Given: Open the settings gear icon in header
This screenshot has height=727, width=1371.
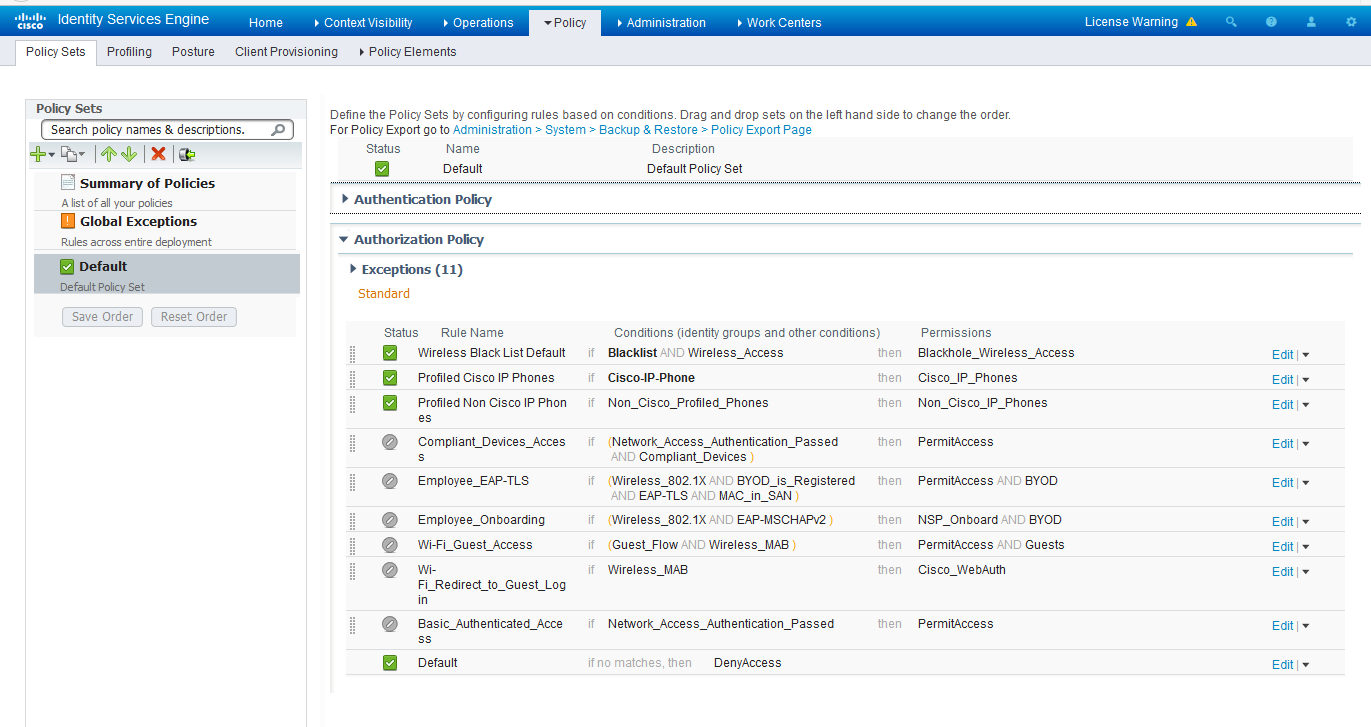Looking at the screenshot, I should (1351, 22).
